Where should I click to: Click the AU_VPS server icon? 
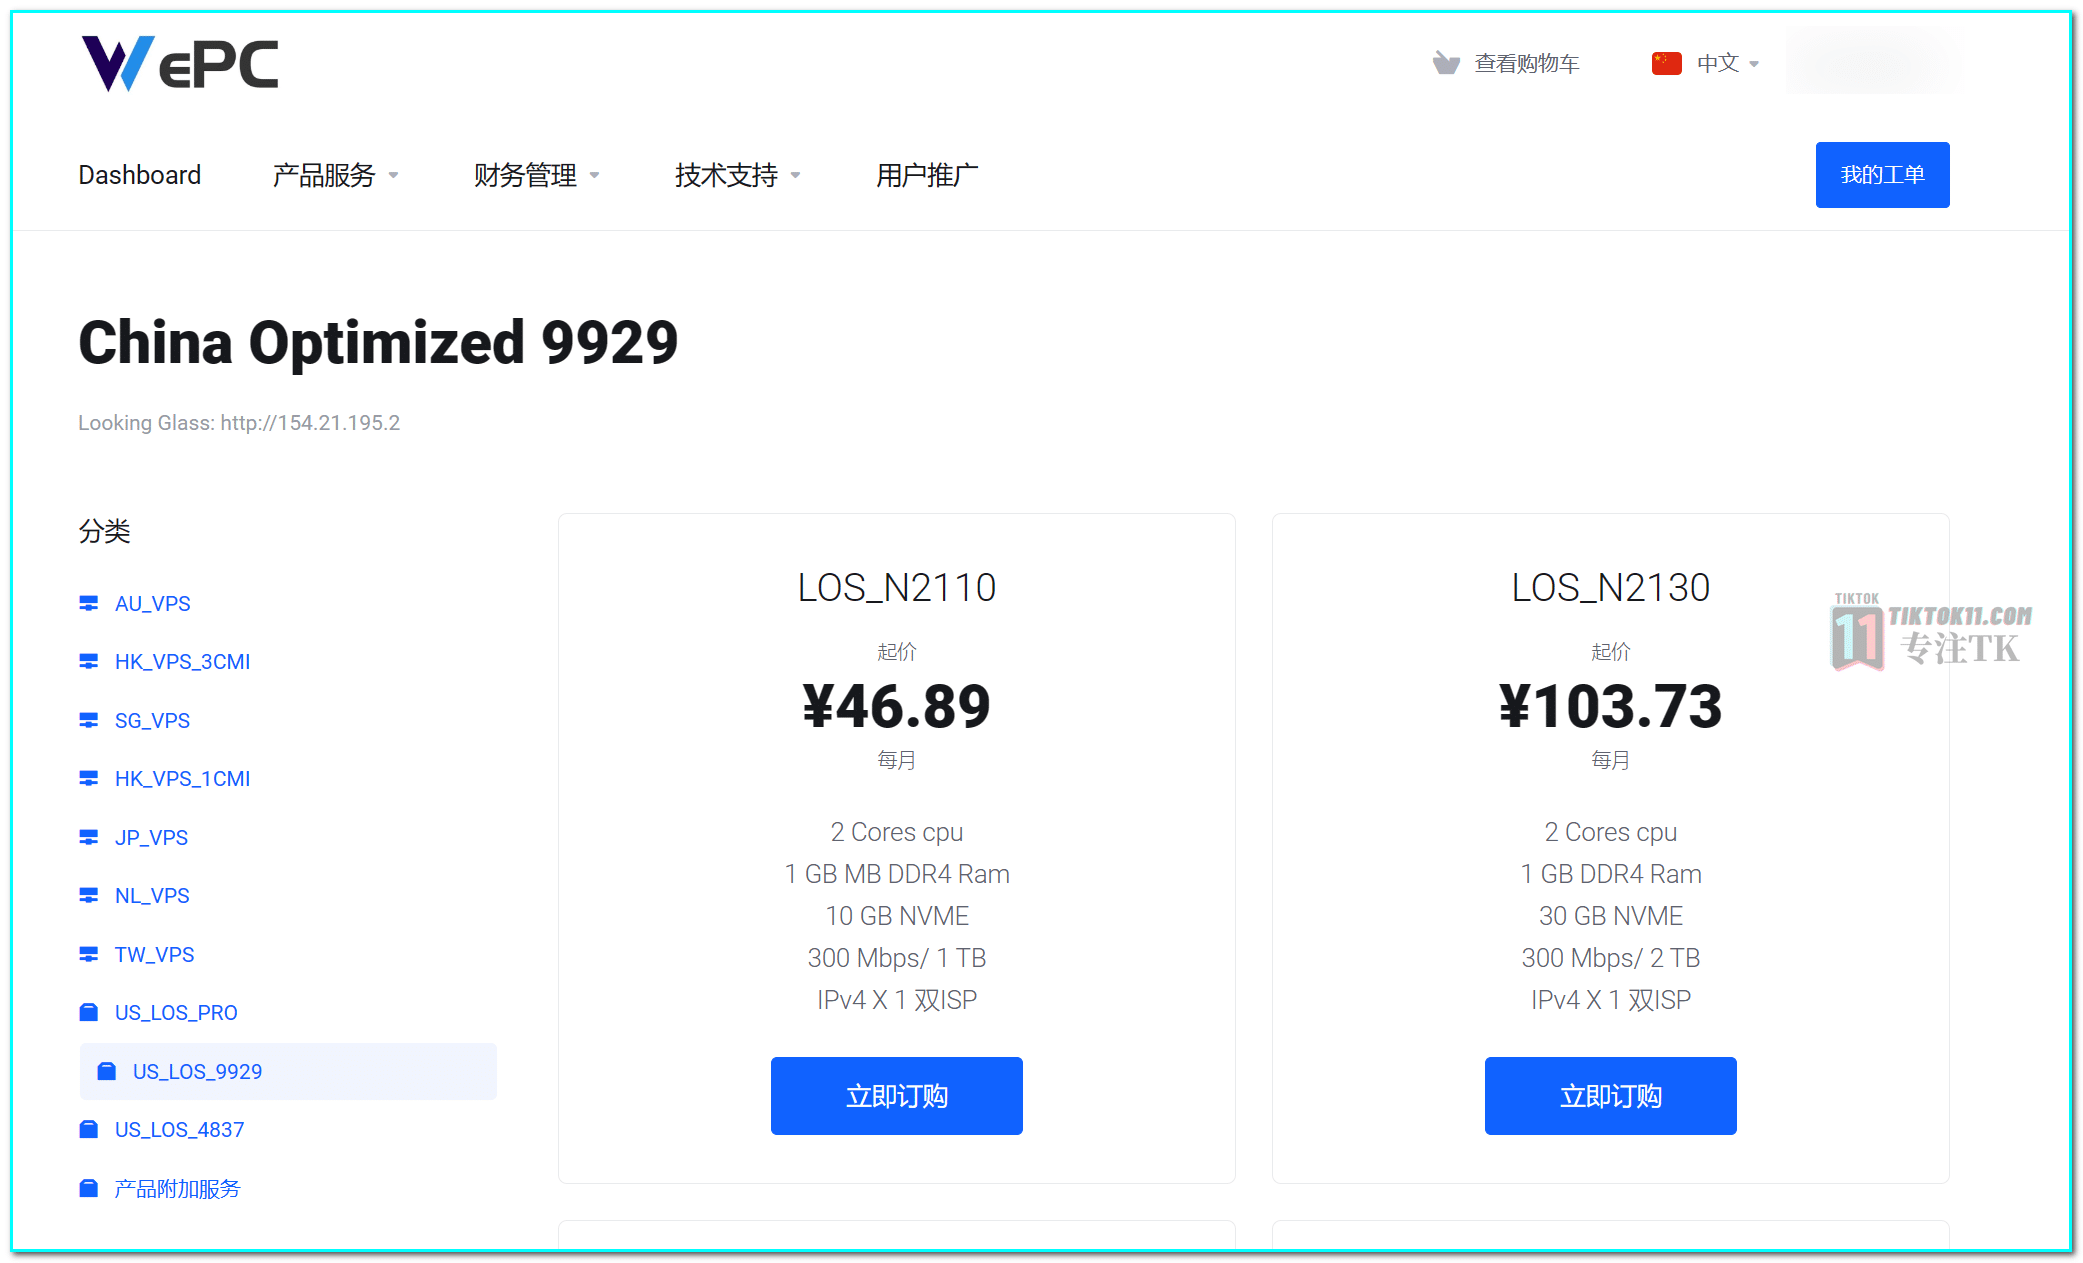[x=89, y=603]
